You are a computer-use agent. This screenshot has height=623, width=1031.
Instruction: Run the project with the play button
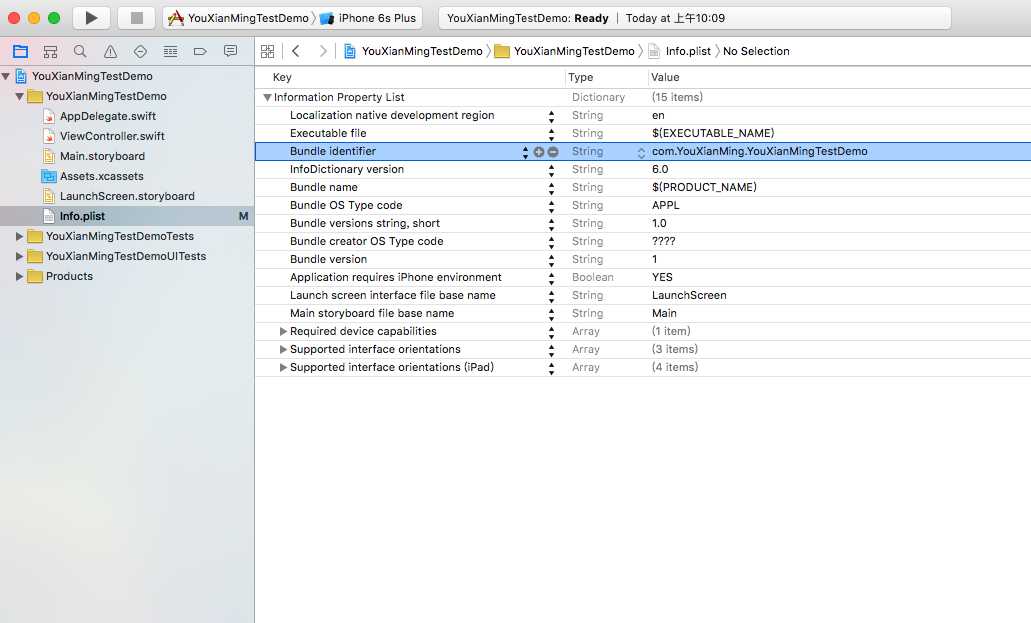coord(91,18)
